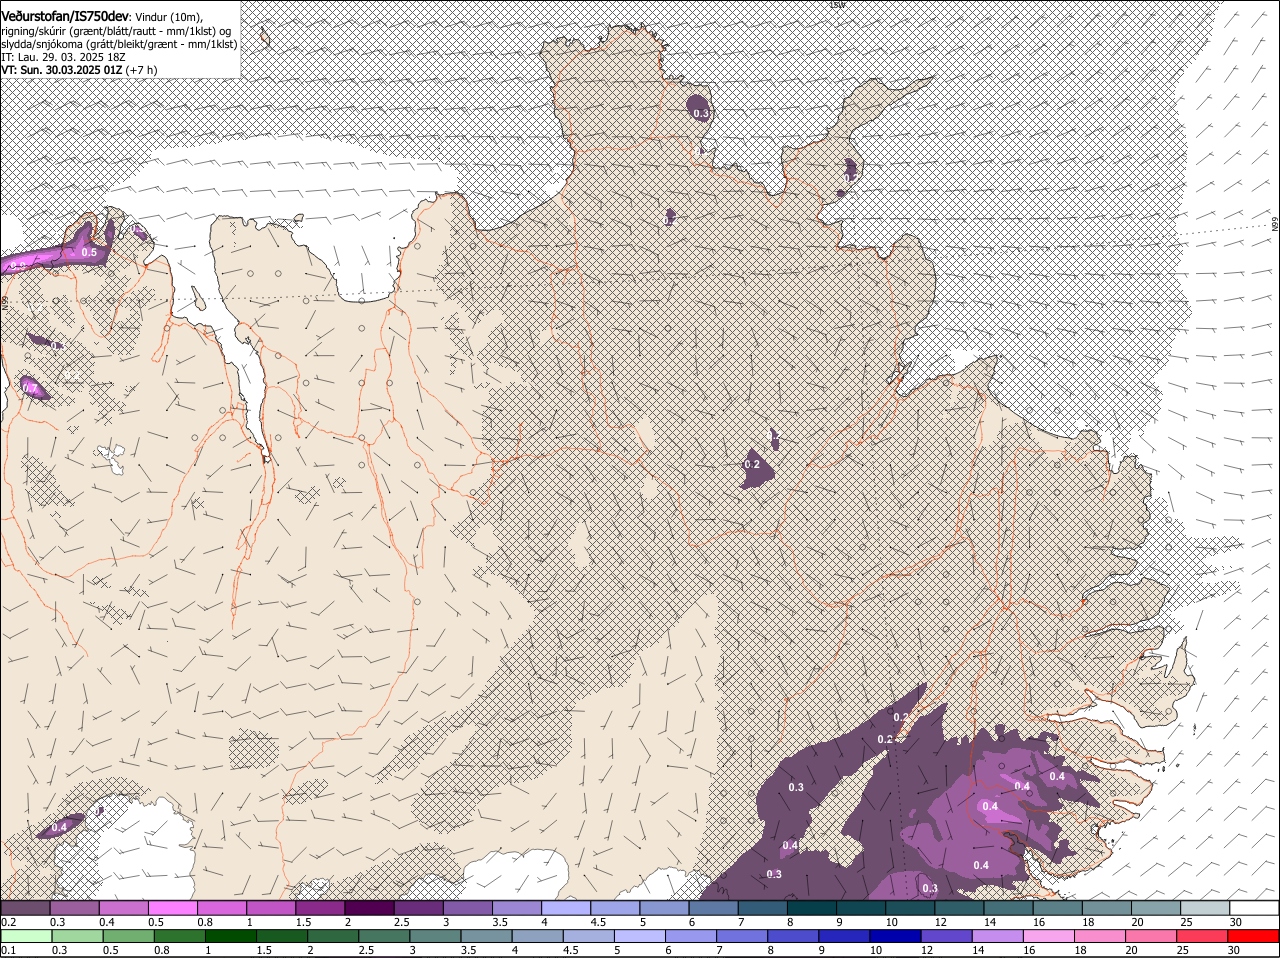
Task: Click the 0.5 value label on the map
Action: point(89,253)
